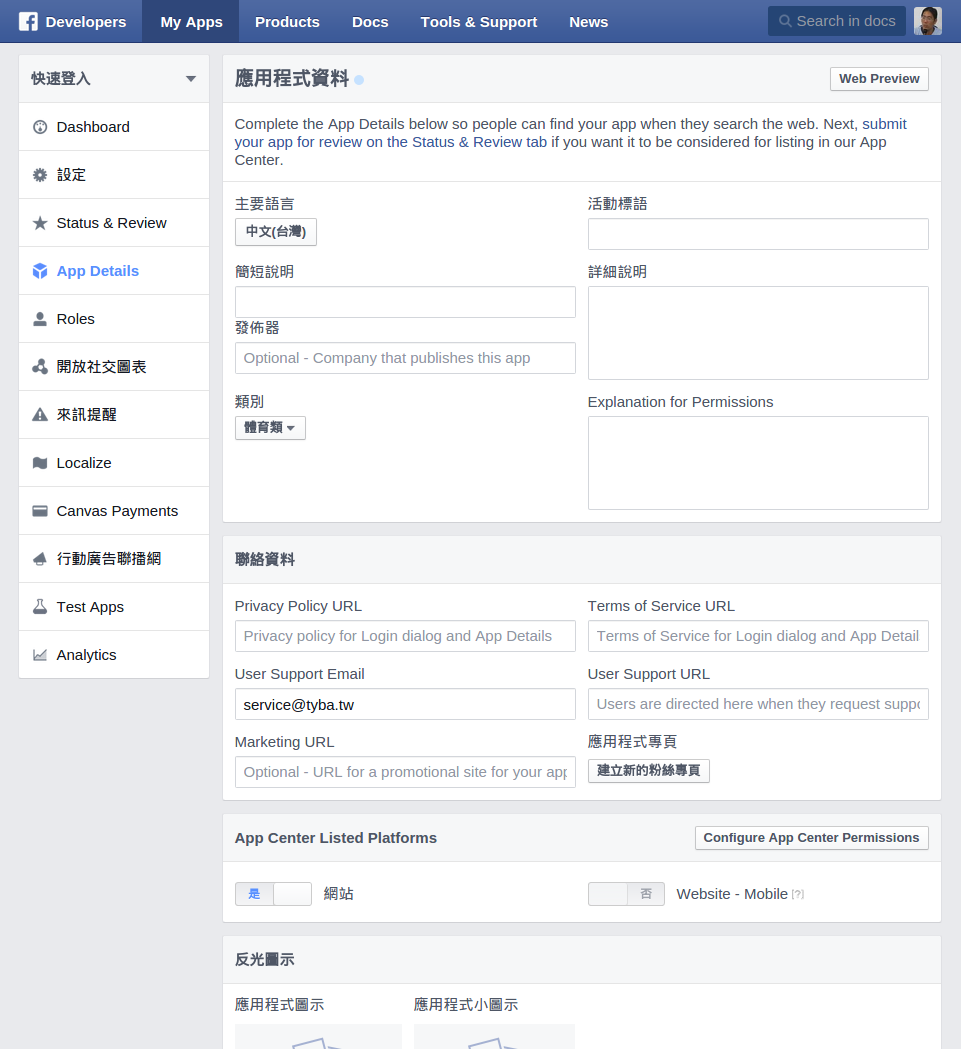The width and height of the screenshot is (961, 1049).
Task: Click the star icon for Status & Review
Action: tap(40, 223)
